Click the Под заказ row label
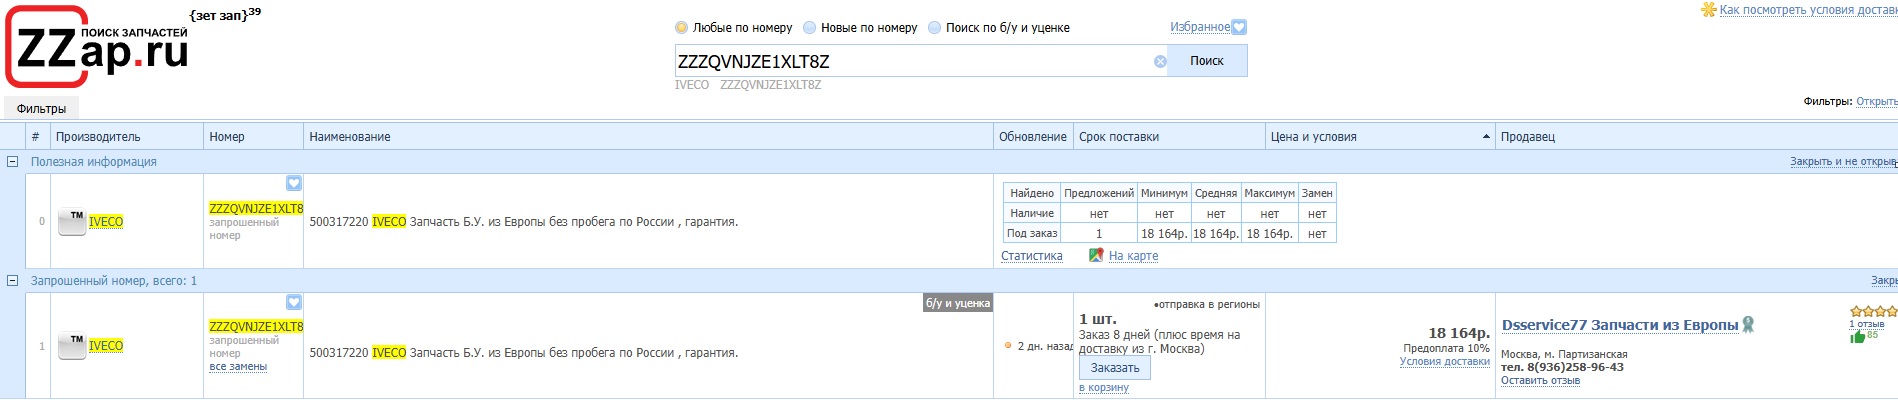This screenshot has height=404, width=1898. pos(1032,233)
